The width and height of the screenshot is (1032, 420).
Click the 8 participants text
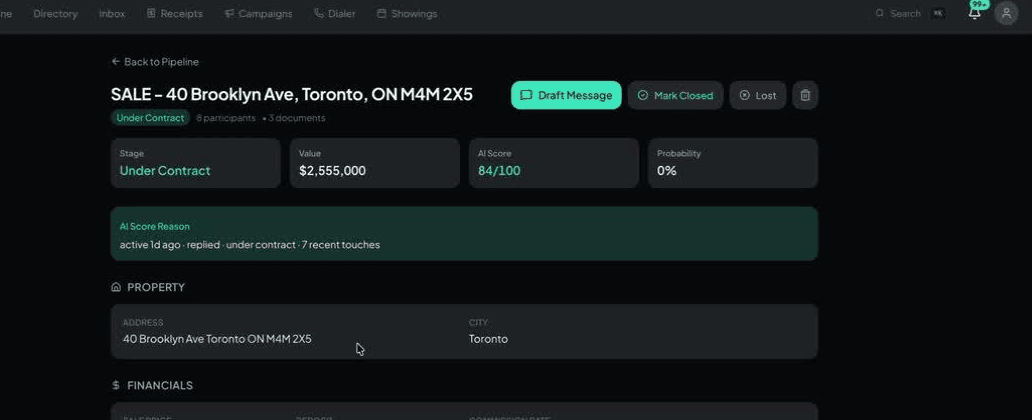pos(226,118)
